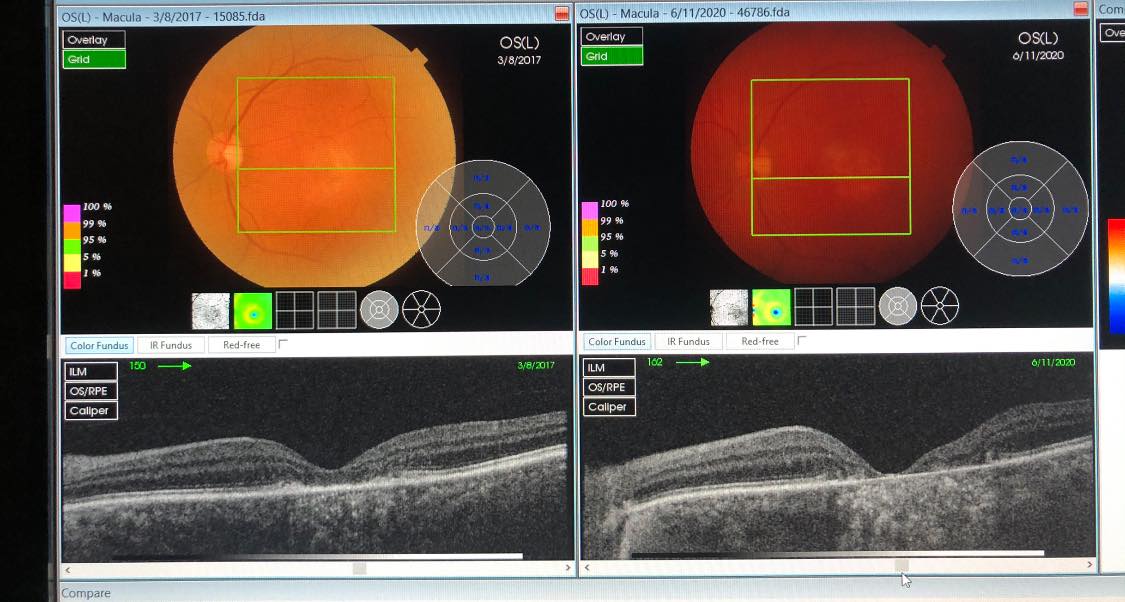Click the ILM button on the 2017 scan
The image size is (1125, 602).
click(91, 372)
